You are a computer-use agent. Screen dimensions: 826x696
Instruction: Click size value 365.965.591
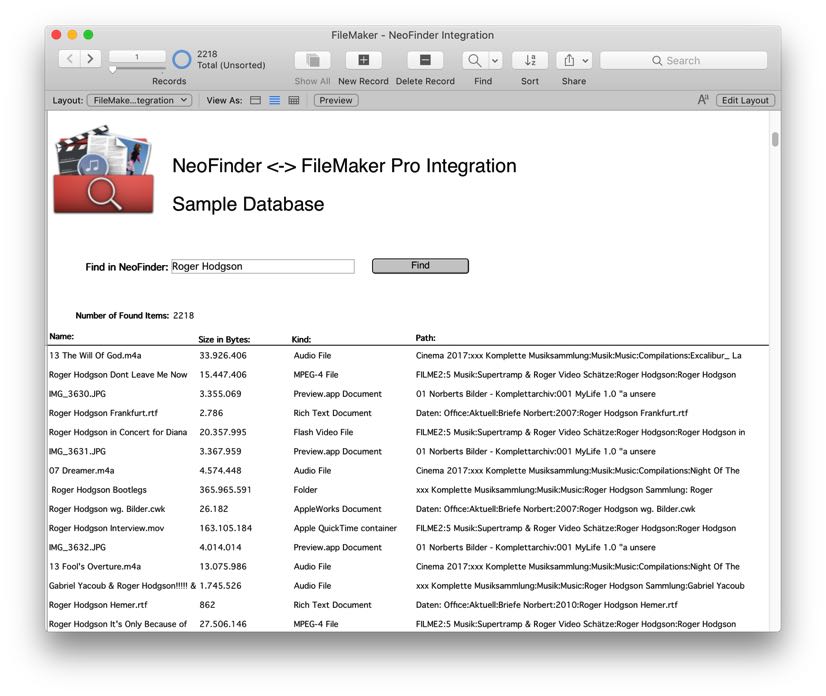tap(225, 490)
